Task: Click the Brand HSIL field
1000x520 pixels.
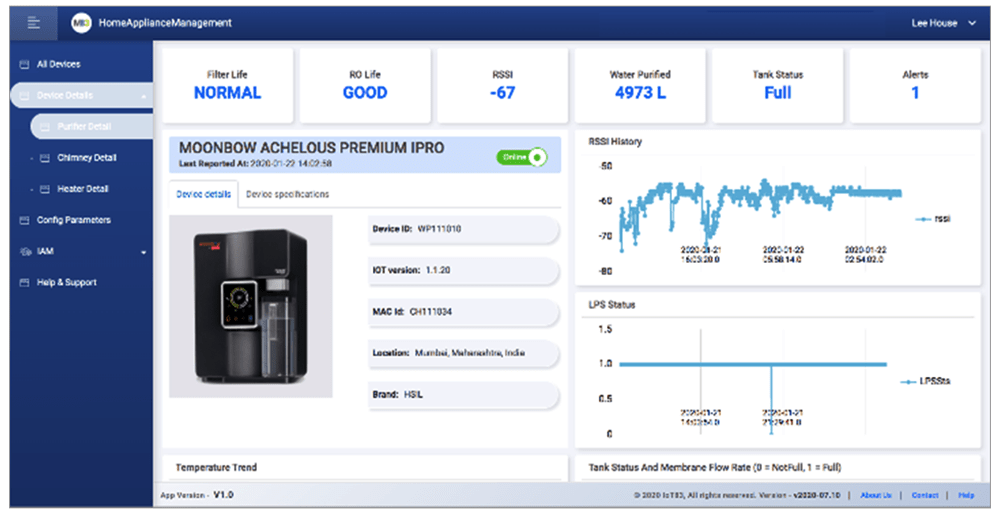Action: 464,394
